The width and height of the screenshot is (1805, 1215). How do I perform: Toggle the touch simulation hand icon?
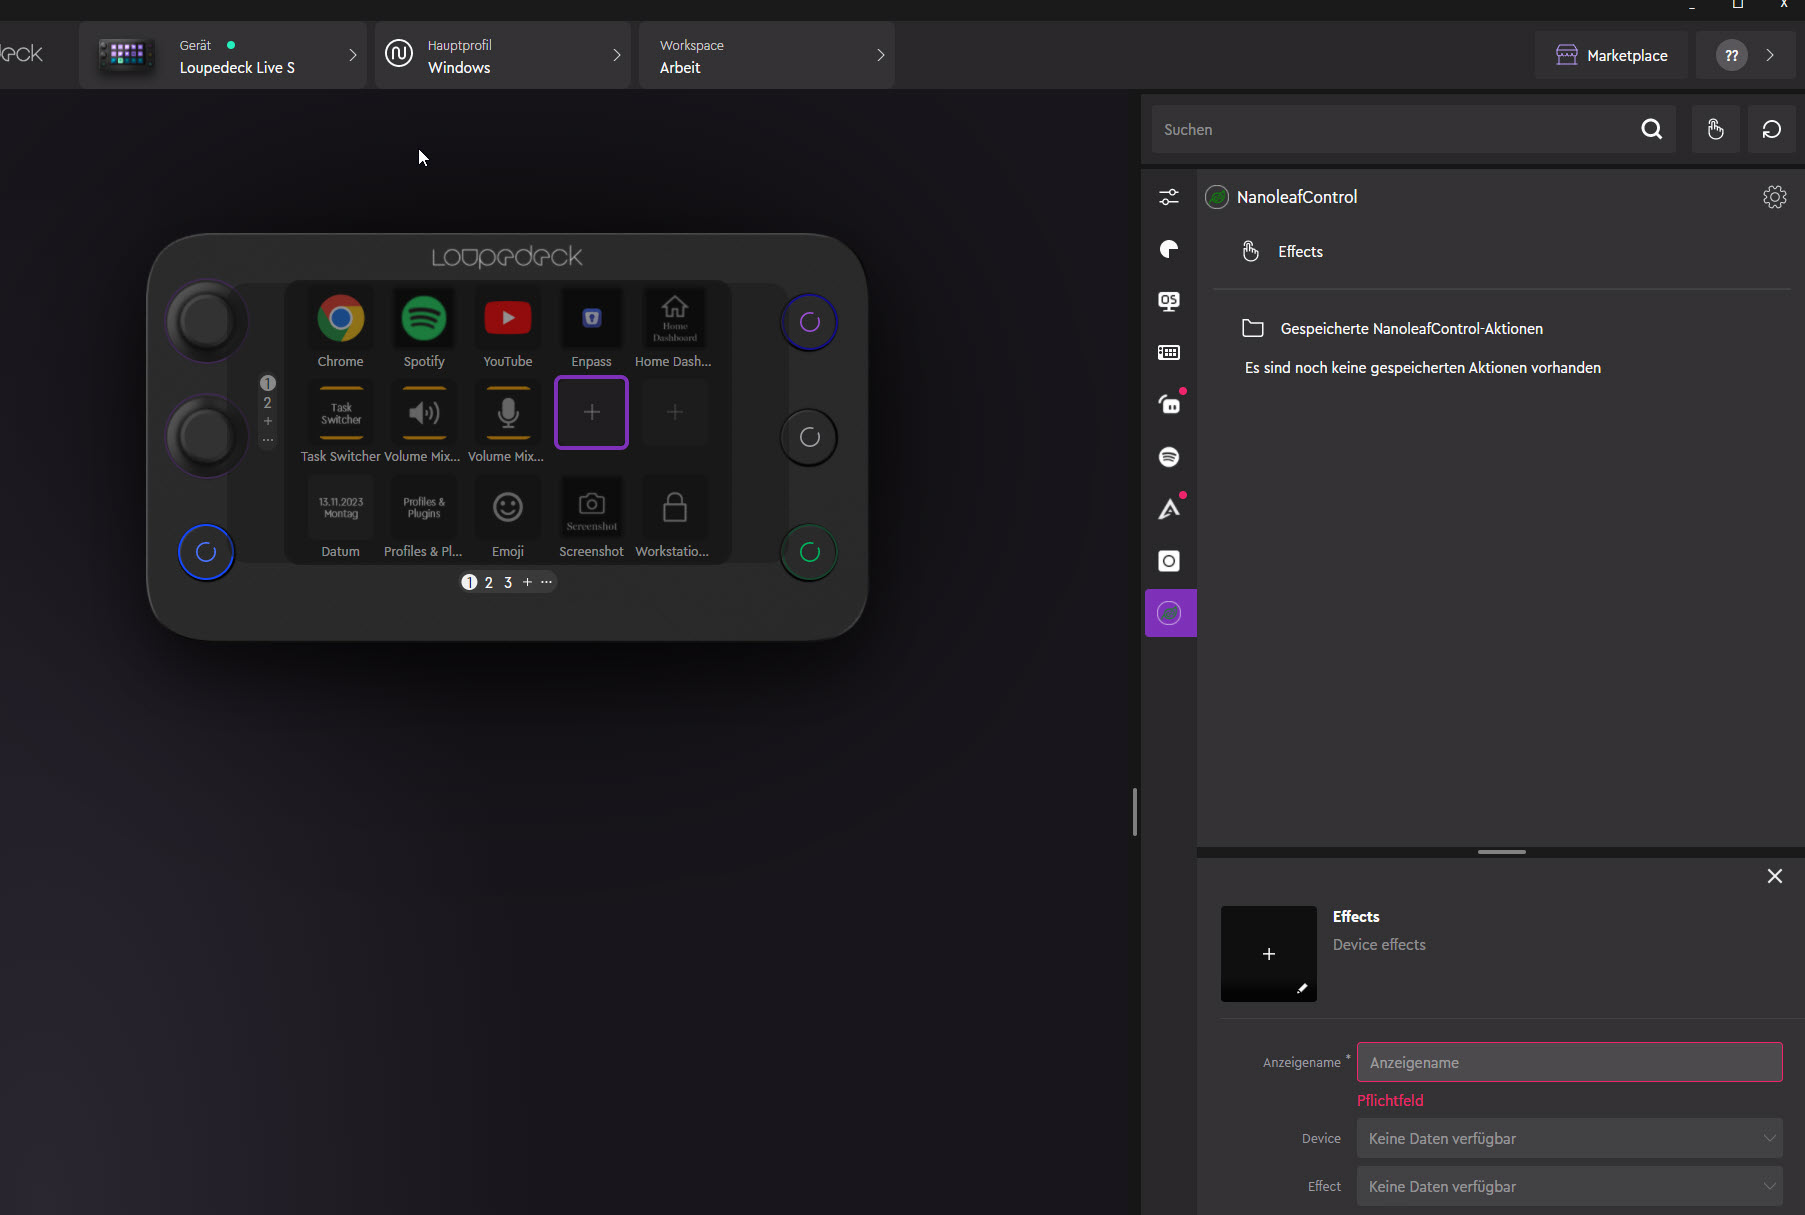(x=1715, y=129)
